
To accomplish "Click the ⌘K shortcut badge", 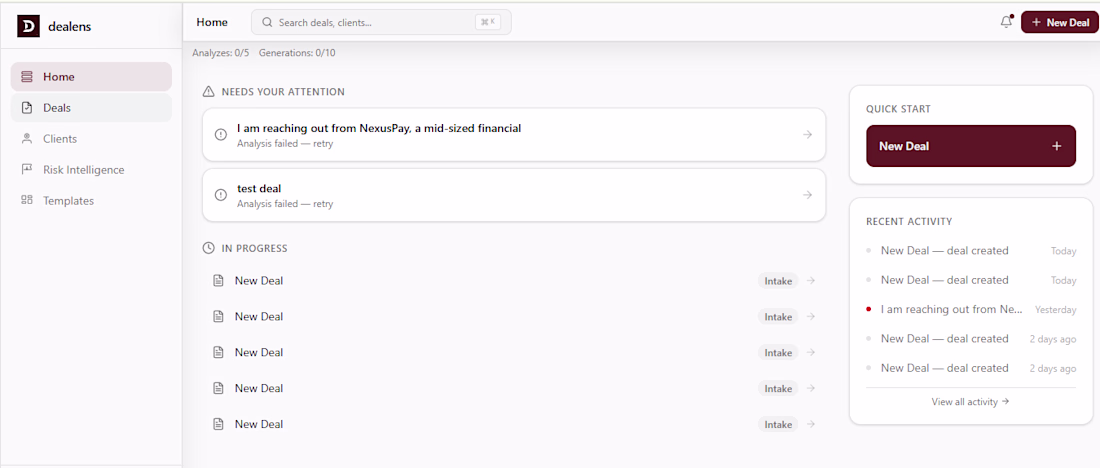I will [x=488, y=22].
